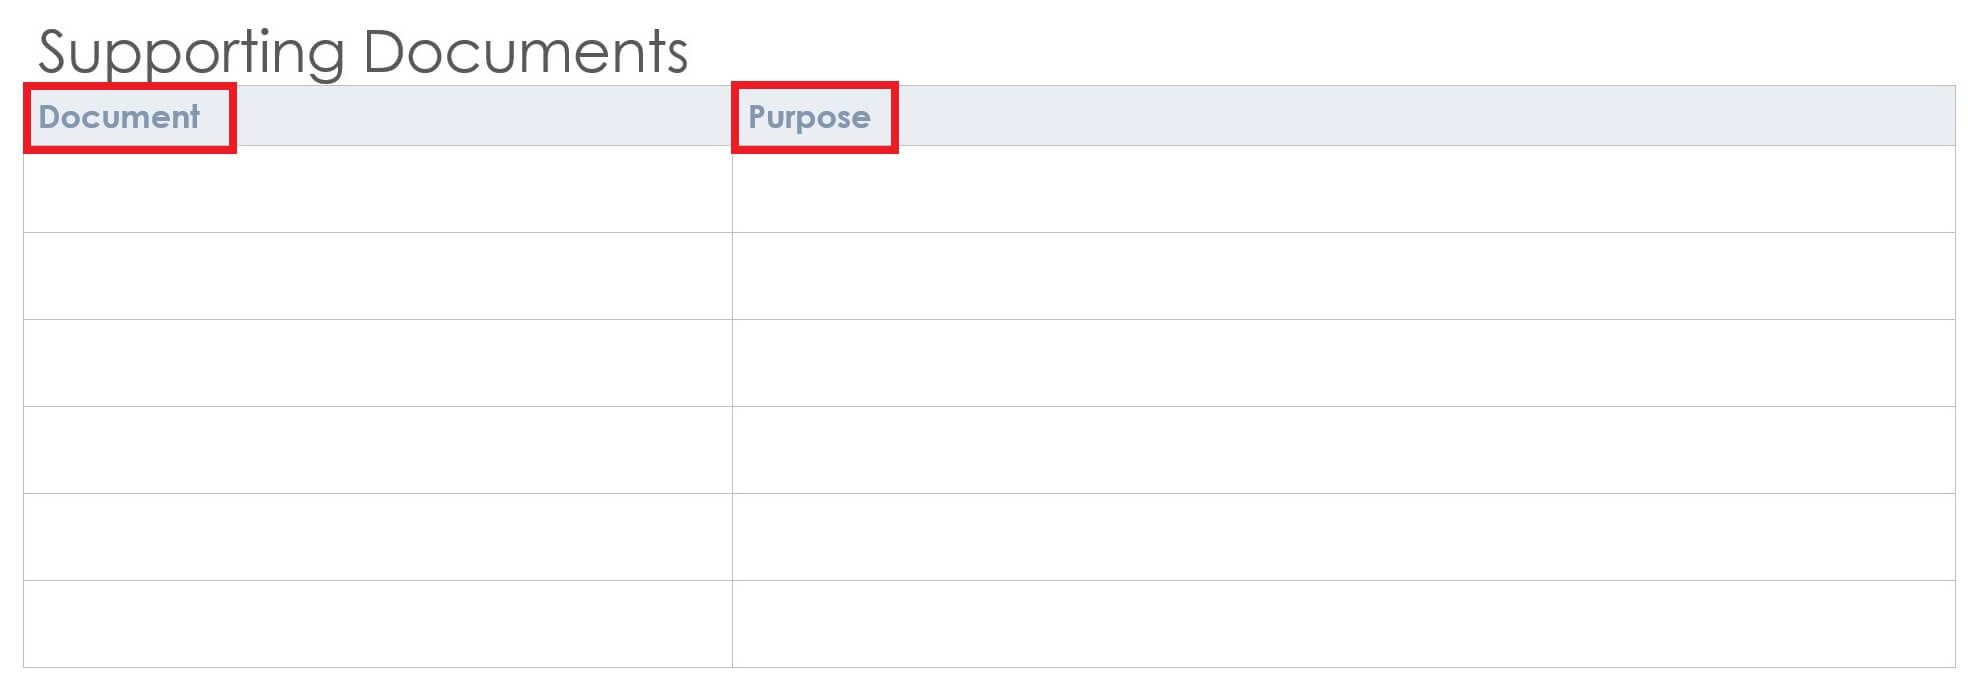
Task: Click the word "Documents" in the title
Action: (525, 52)
